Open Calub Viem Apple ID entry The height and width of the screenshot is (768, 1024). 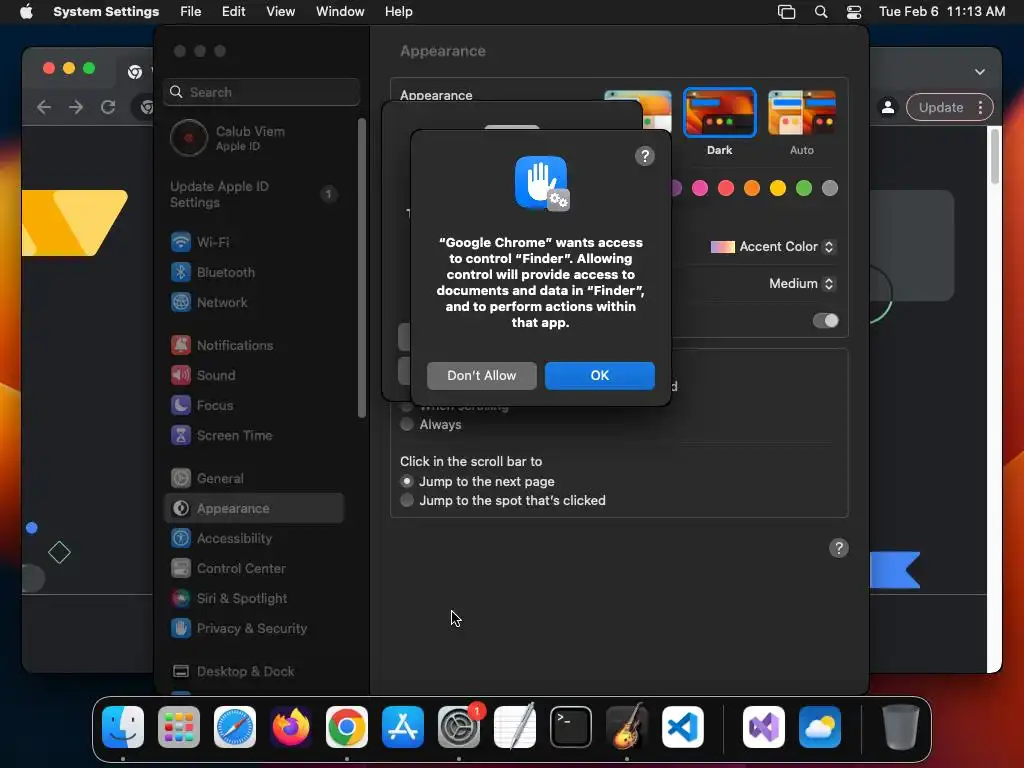click(255, 138)
